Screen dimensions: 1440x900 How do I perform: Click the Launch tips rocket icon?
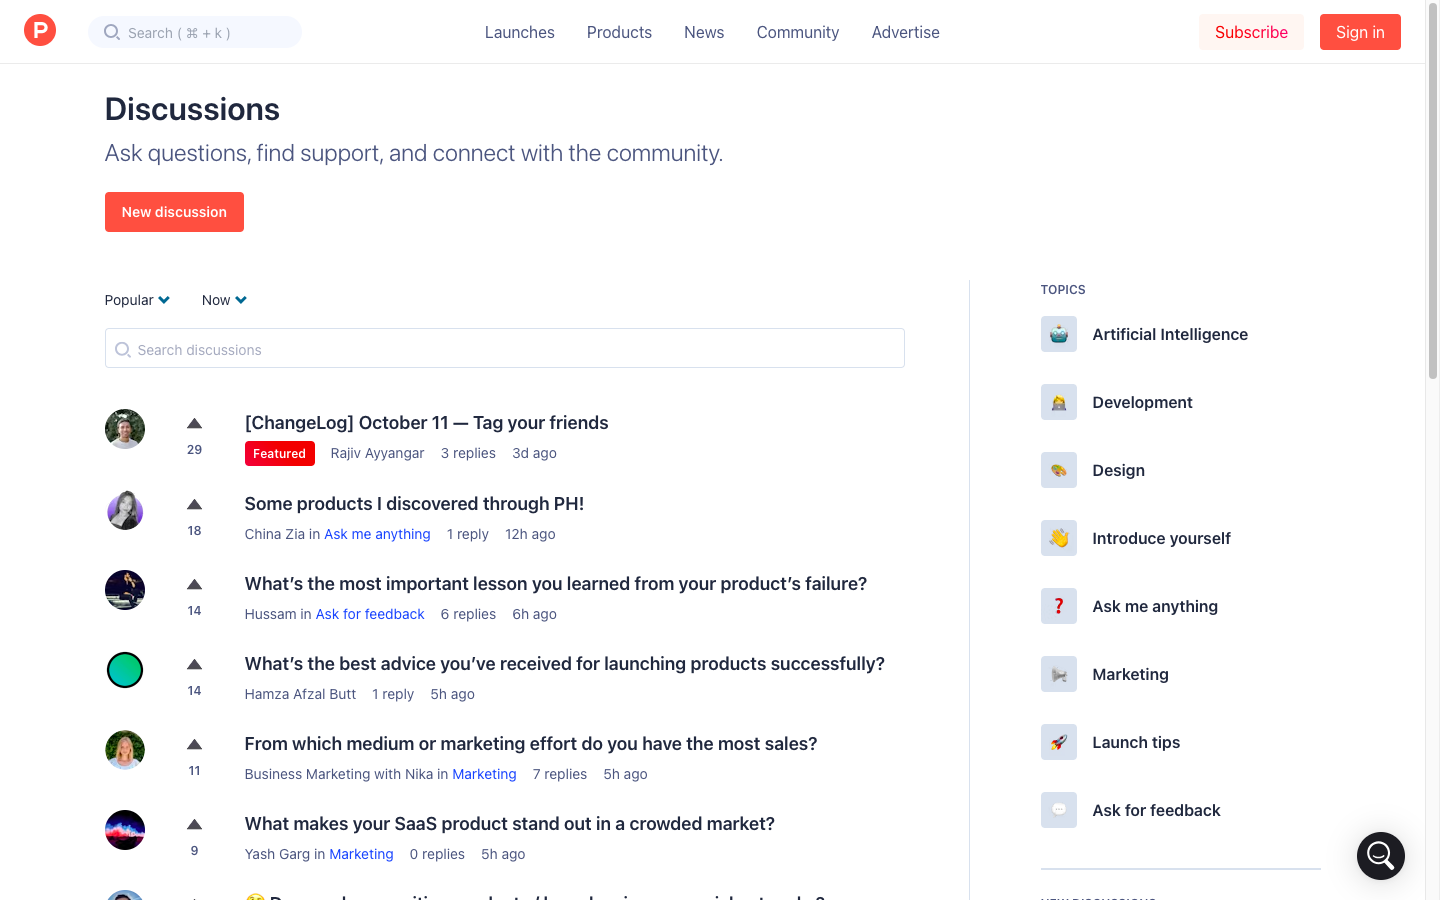pyautogui.click(x=1059, y=742)
